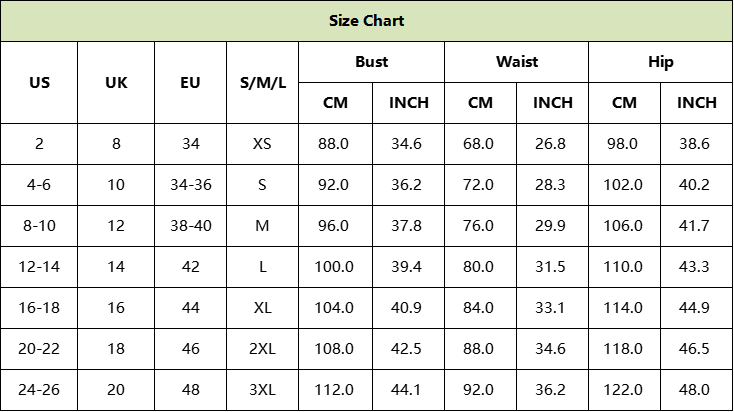Select the Waist header cell

tap(517, 62)
